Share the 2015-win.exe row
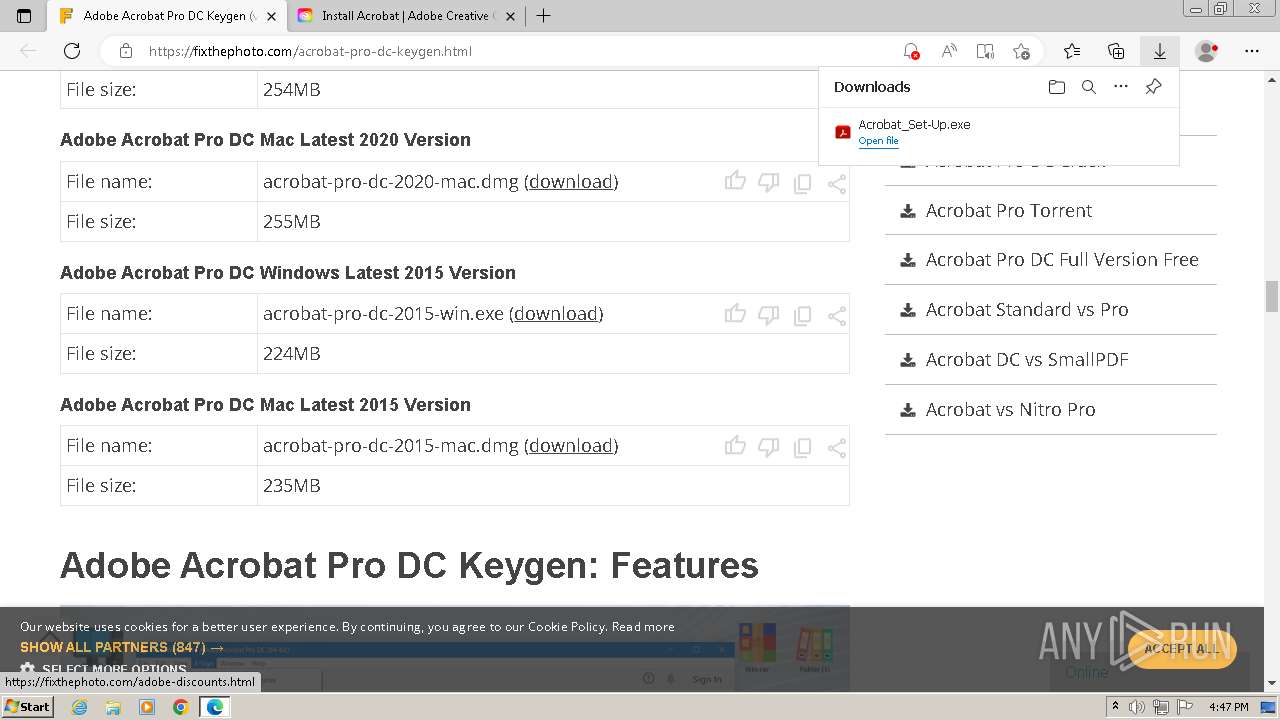 tap(837, 316)
